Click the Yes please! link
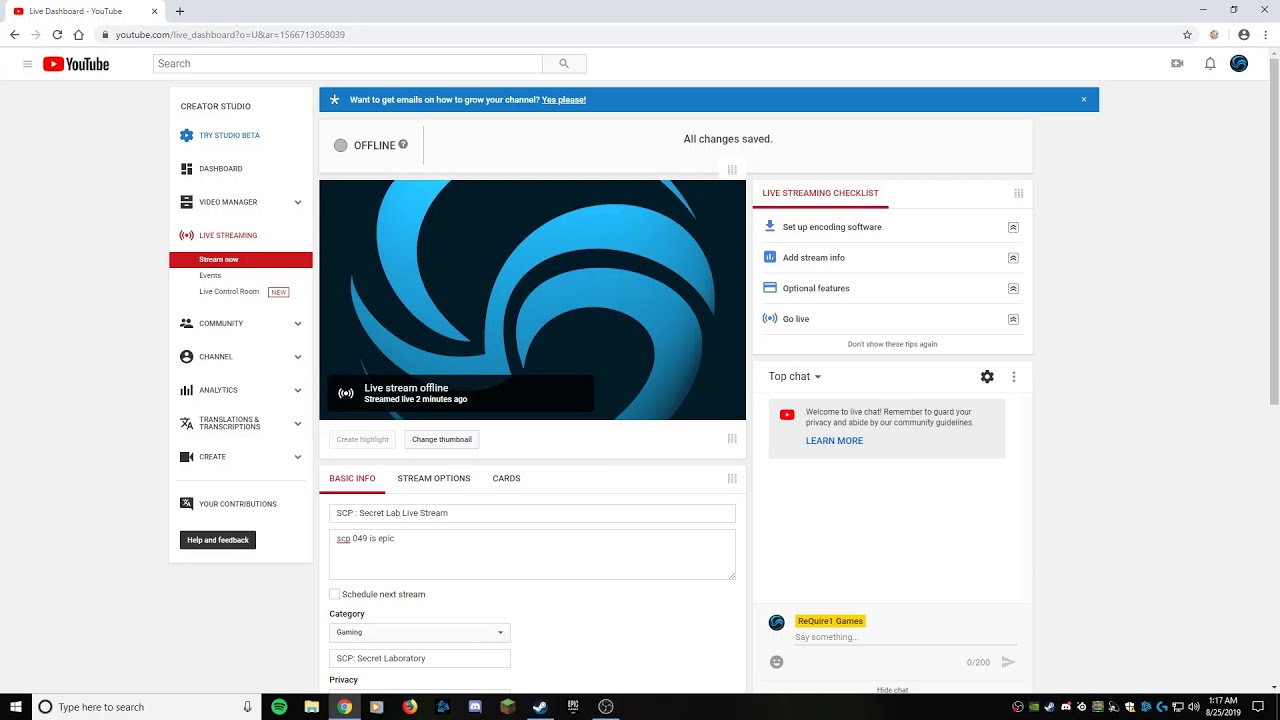1280x720 pixels. click(x=564, y=100)
